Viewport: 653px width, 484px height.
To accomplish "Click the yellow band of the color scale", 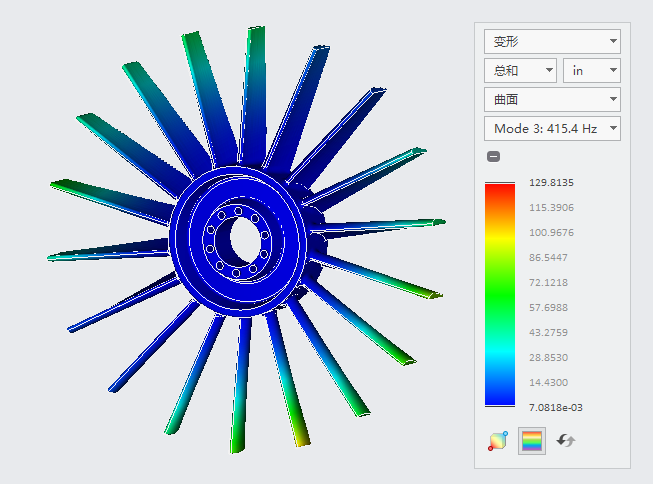I will tap(499, 240).
